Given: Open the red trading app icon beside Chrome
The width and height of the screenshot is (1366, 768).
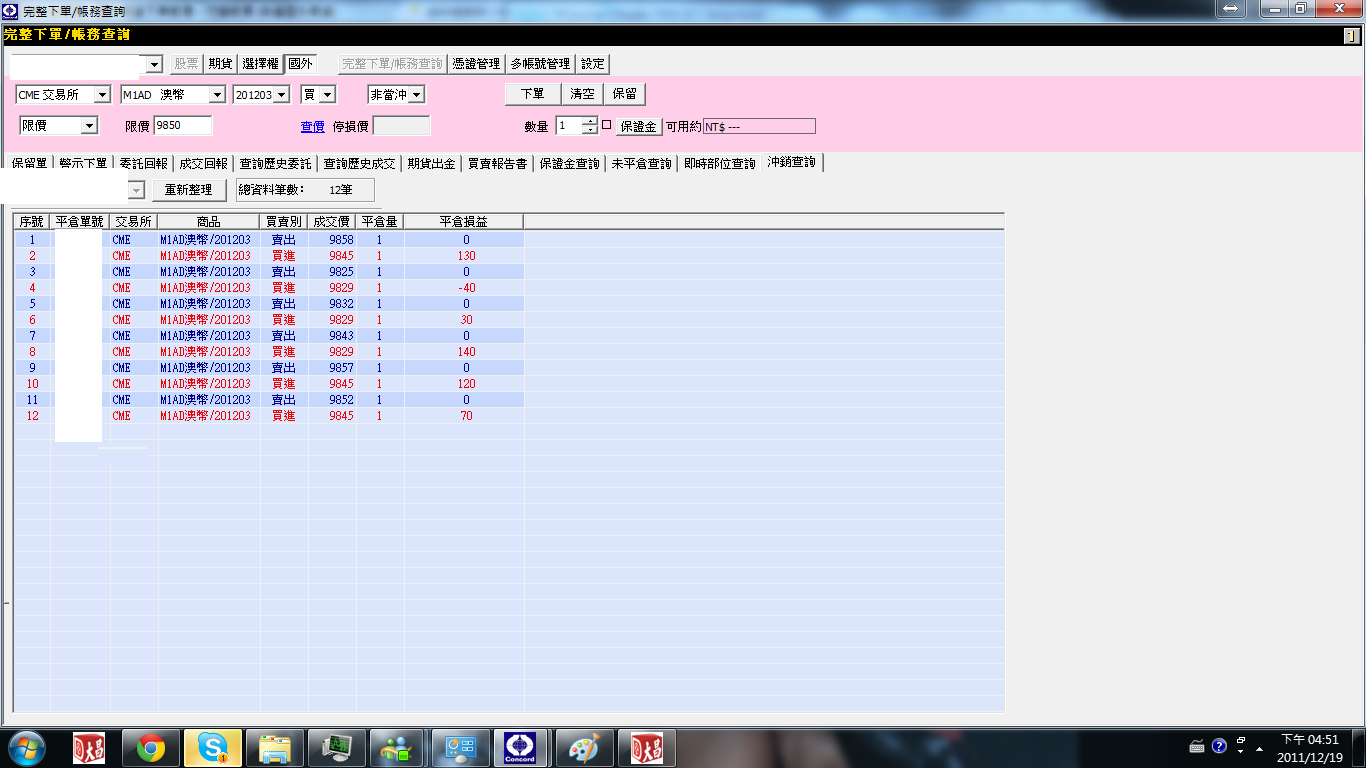Looking at the screenshot, I should tap(89, 747).
